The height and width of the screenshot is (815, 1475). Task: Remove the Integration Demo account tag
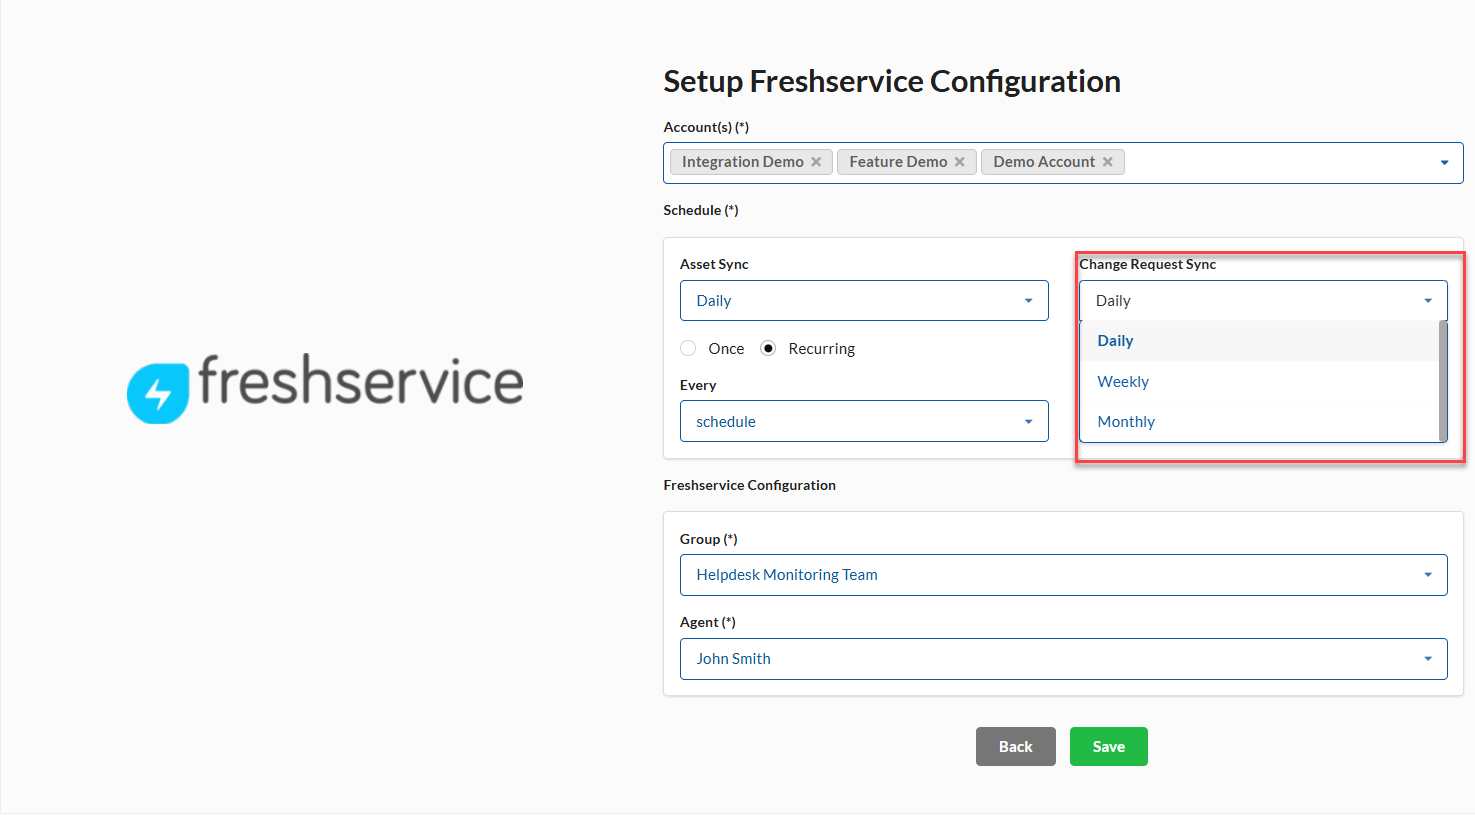coord(816,162)
